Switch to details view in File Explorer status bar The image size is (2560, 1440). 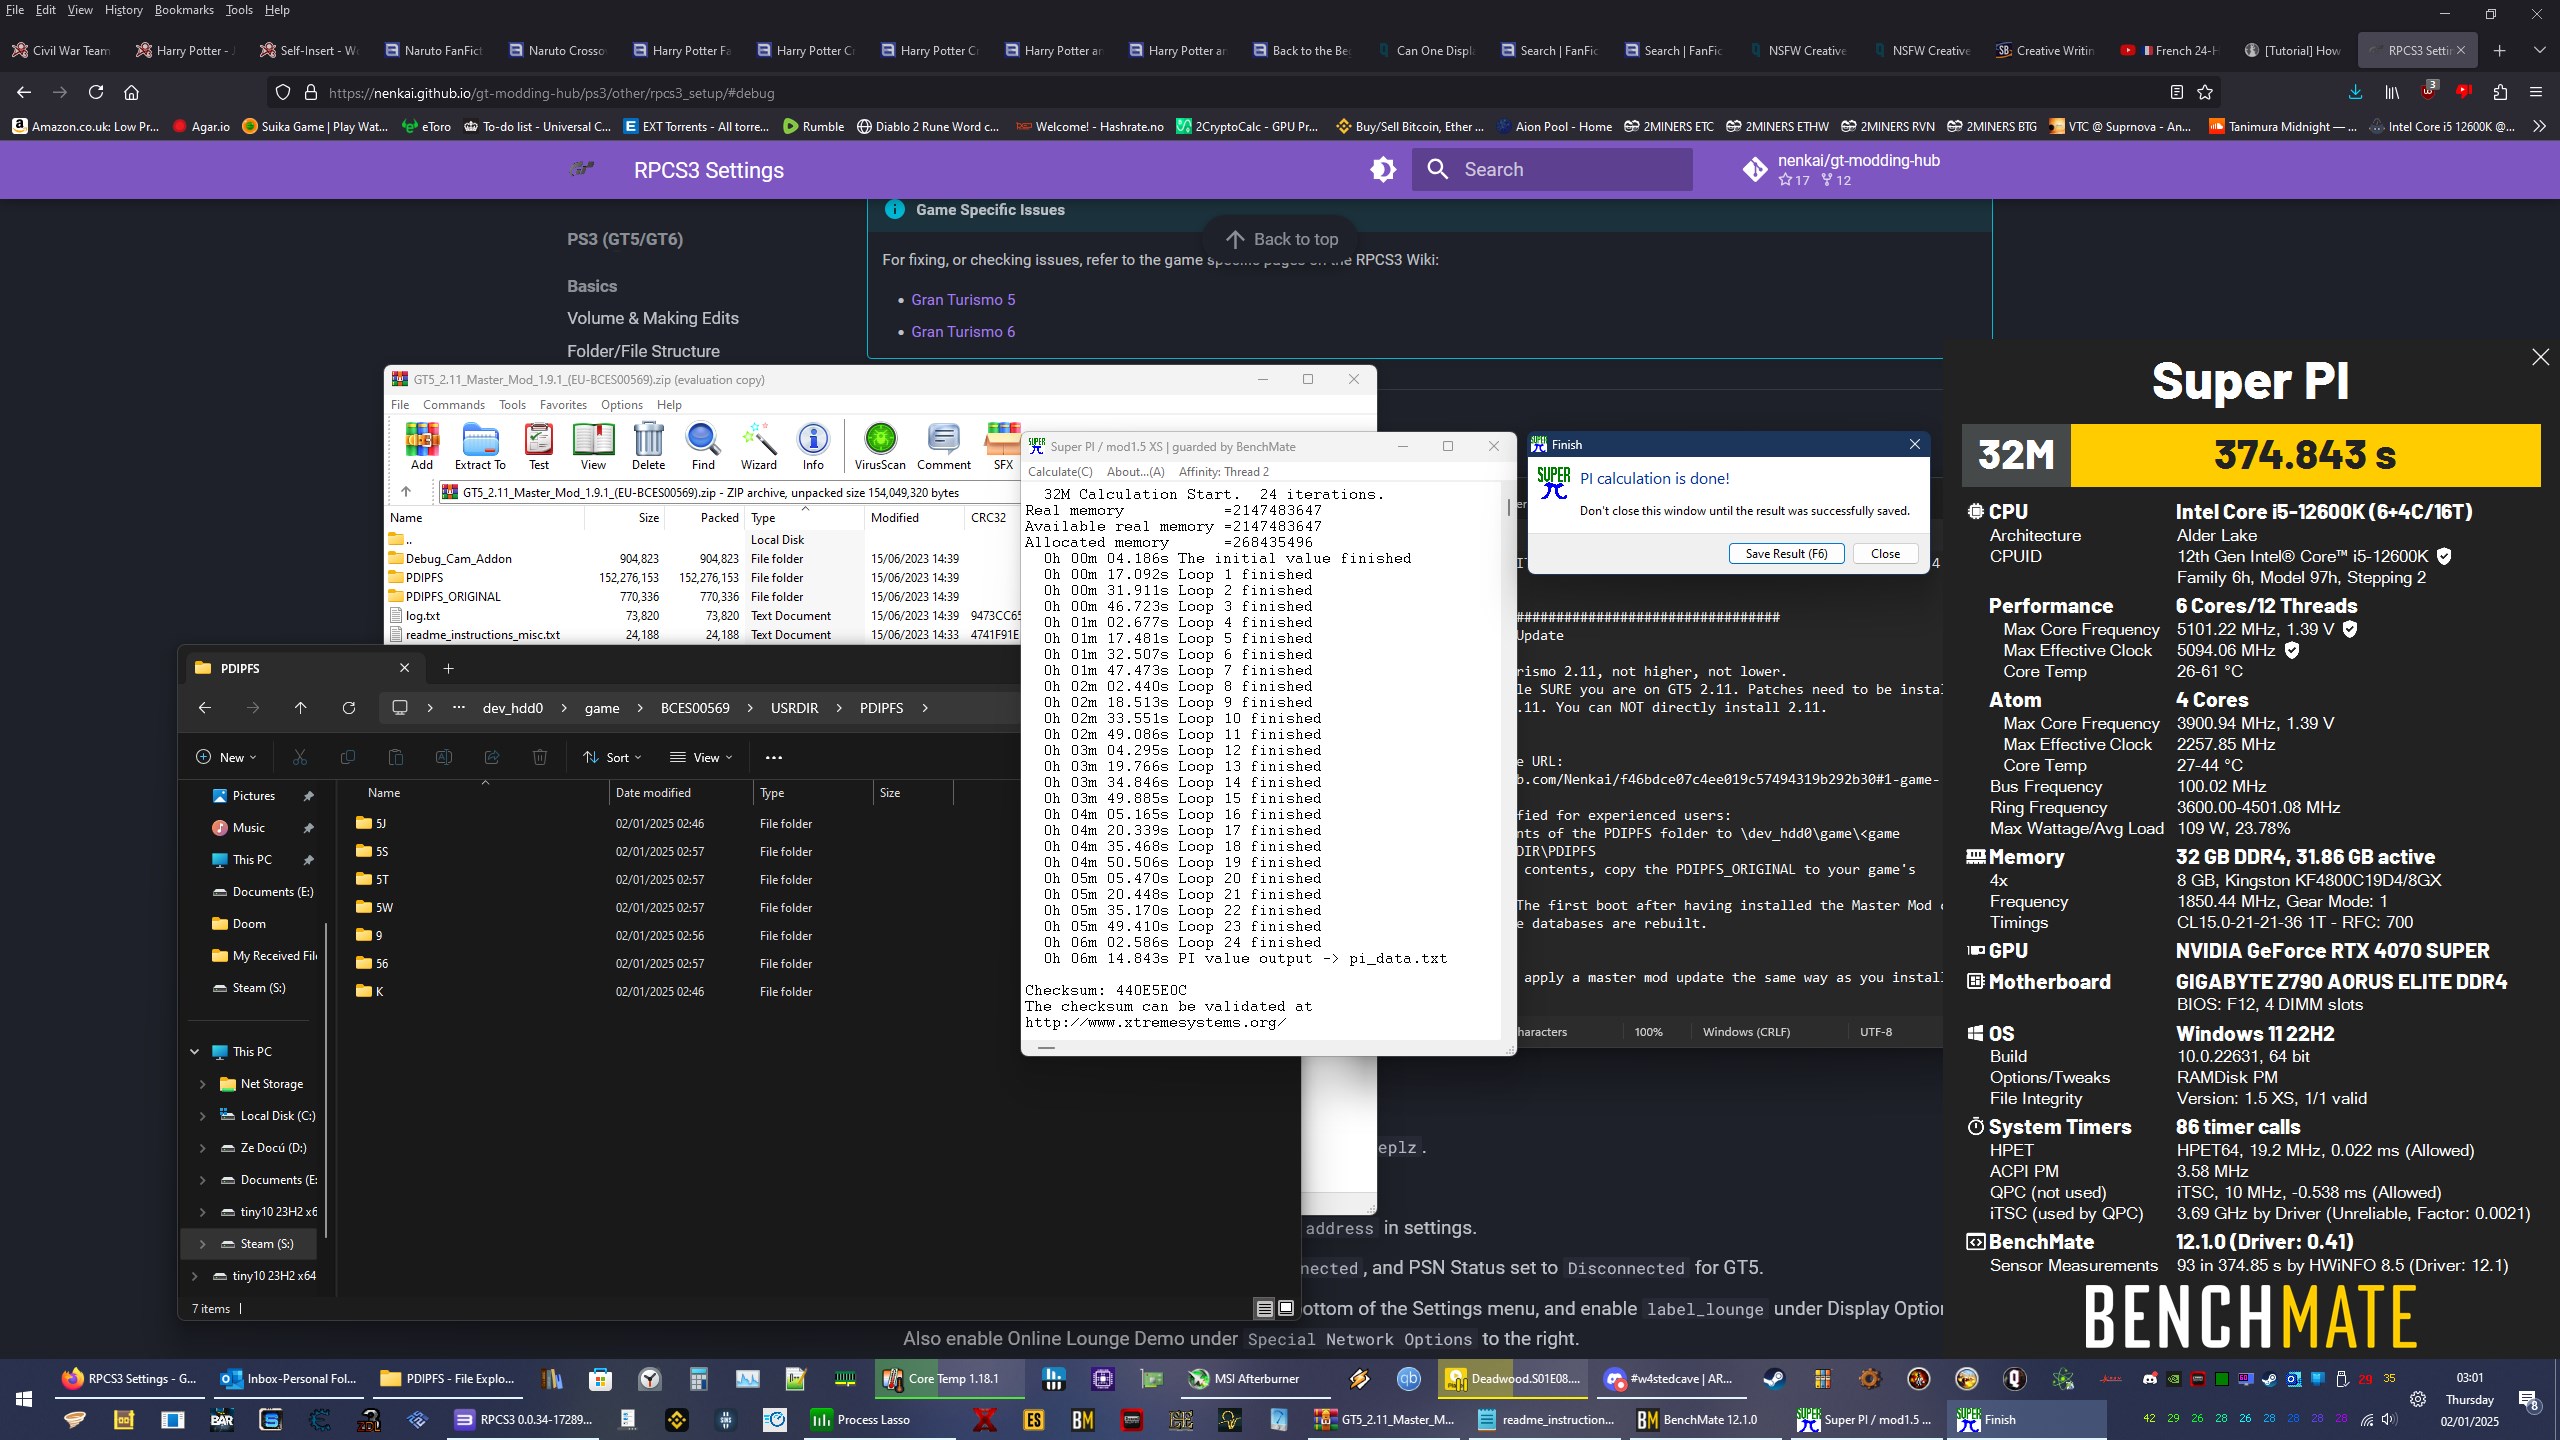pyautogui.click(x=1264, y=1308)
